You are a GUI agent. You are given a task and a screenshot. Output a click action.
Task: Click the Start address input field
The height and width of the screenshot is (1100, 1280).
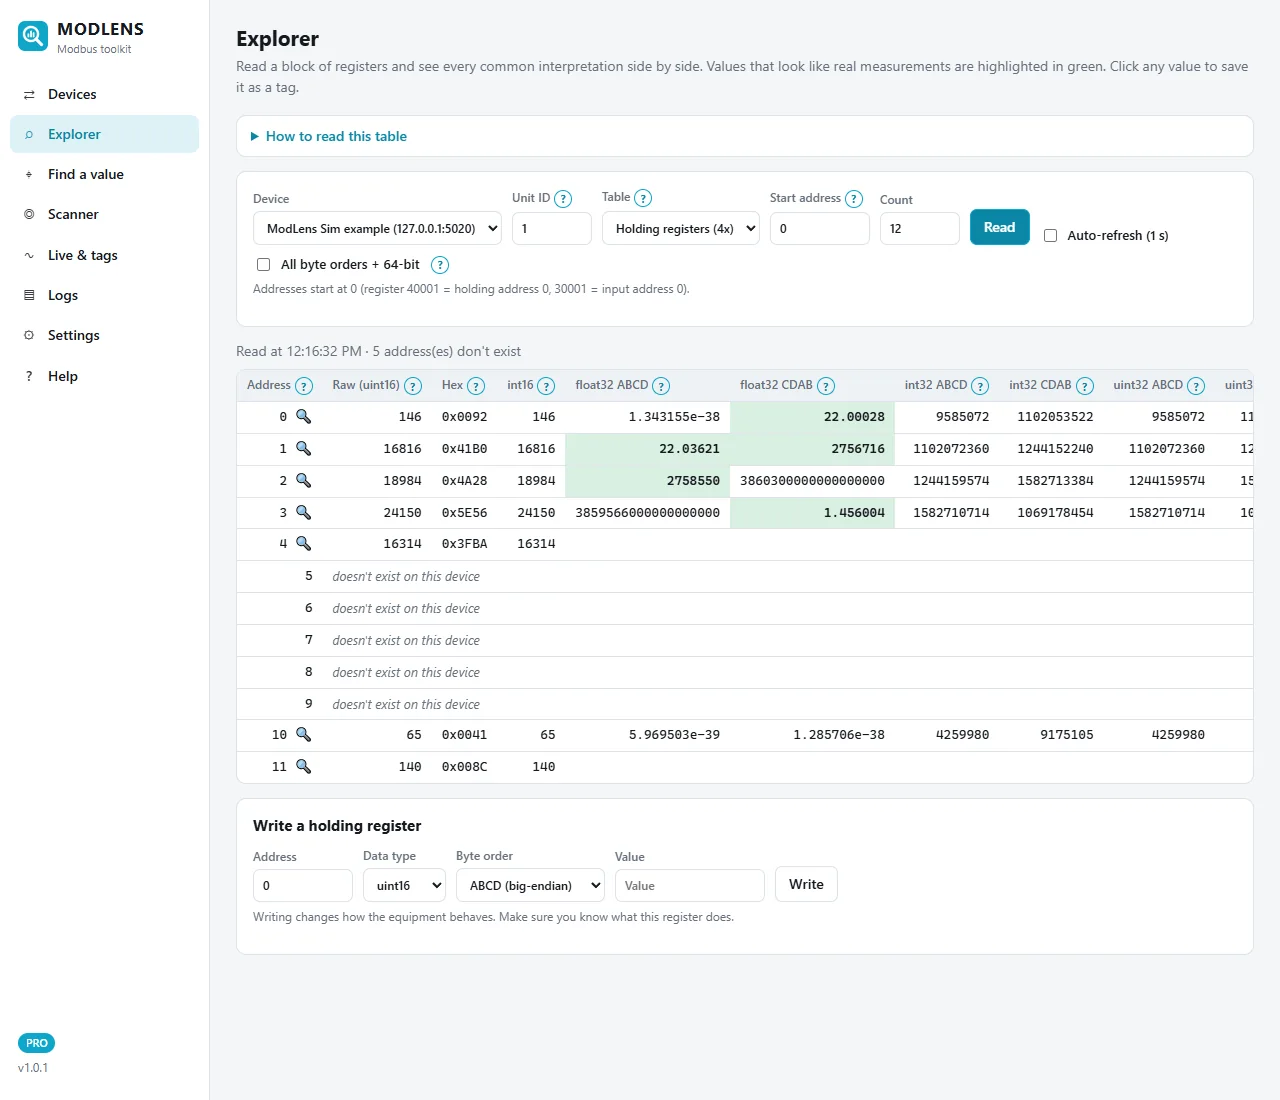pos(820,228)
